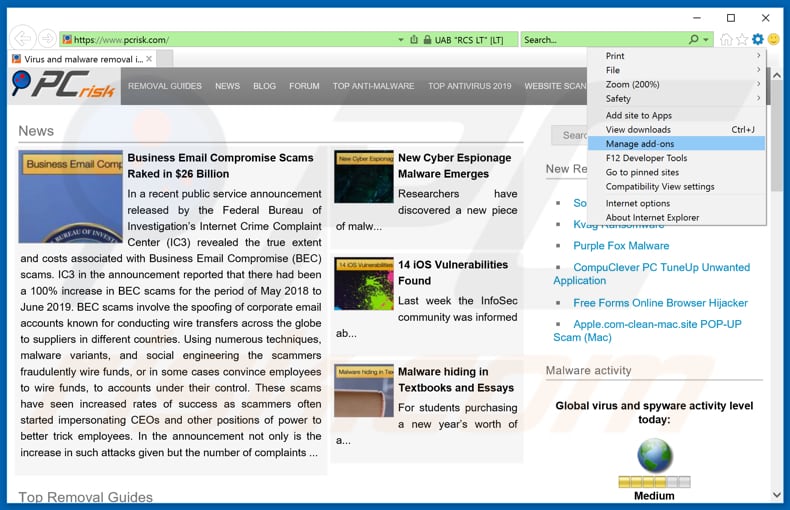The height and width of the screenshot is (510, 790).
Task: Click New Cyber Espionage article thumbnail
Action: click(x=364, y=176)
